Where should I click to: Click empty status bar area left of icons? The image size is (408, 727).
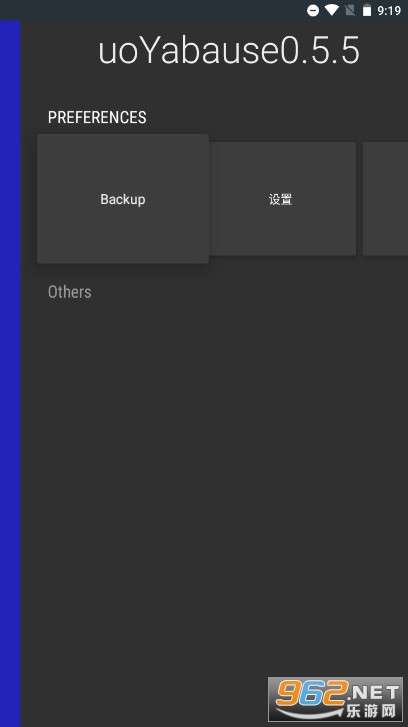(151, 10)
